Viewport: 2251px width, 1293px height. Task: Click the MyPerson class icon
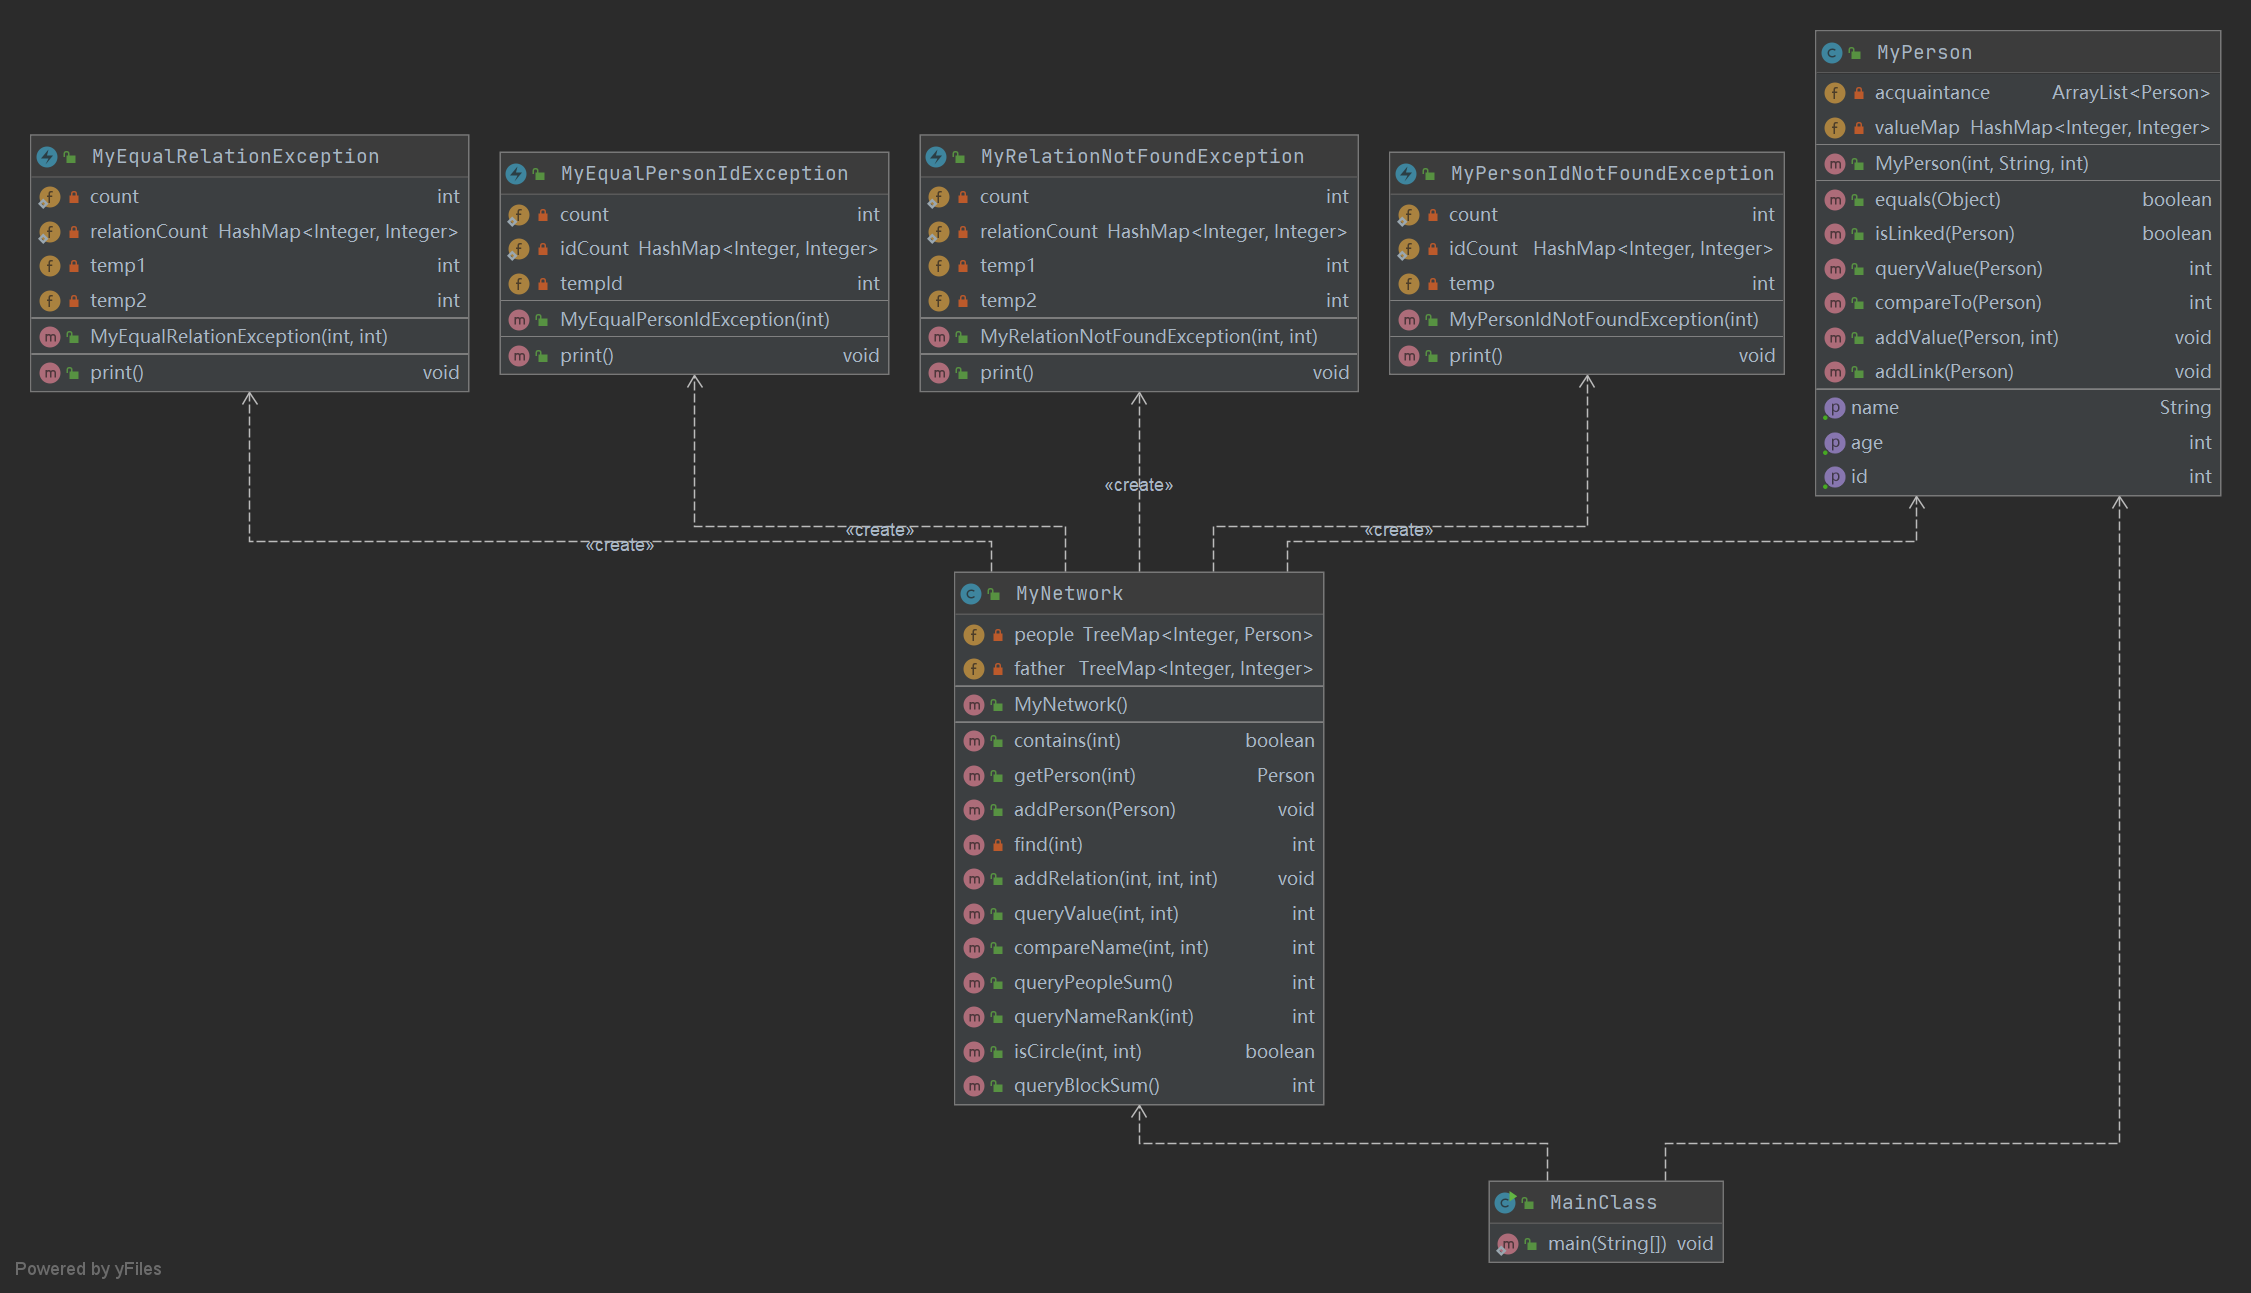click(1831, 53)
